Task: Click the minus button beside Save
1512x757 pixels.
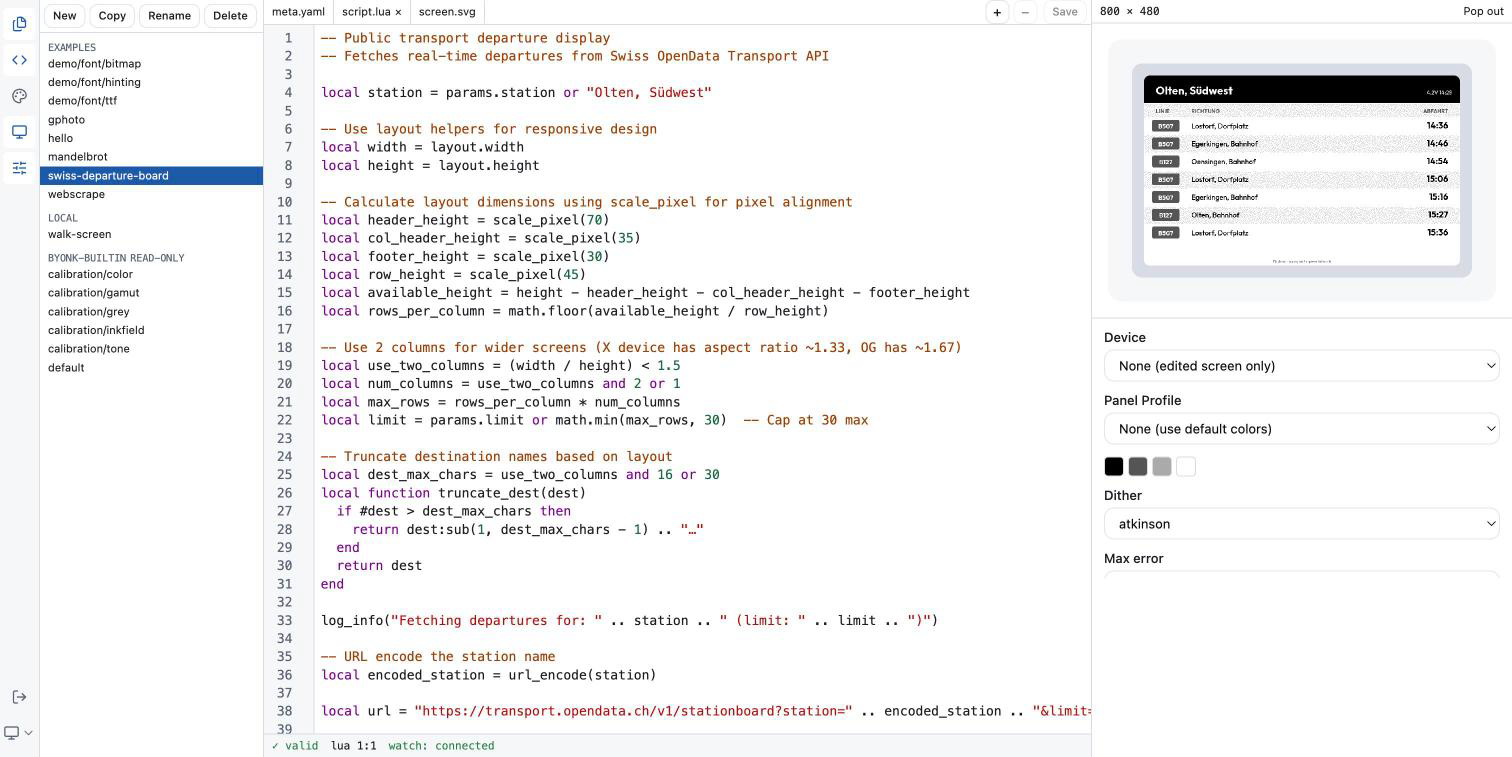Action: pos(1025,12)
